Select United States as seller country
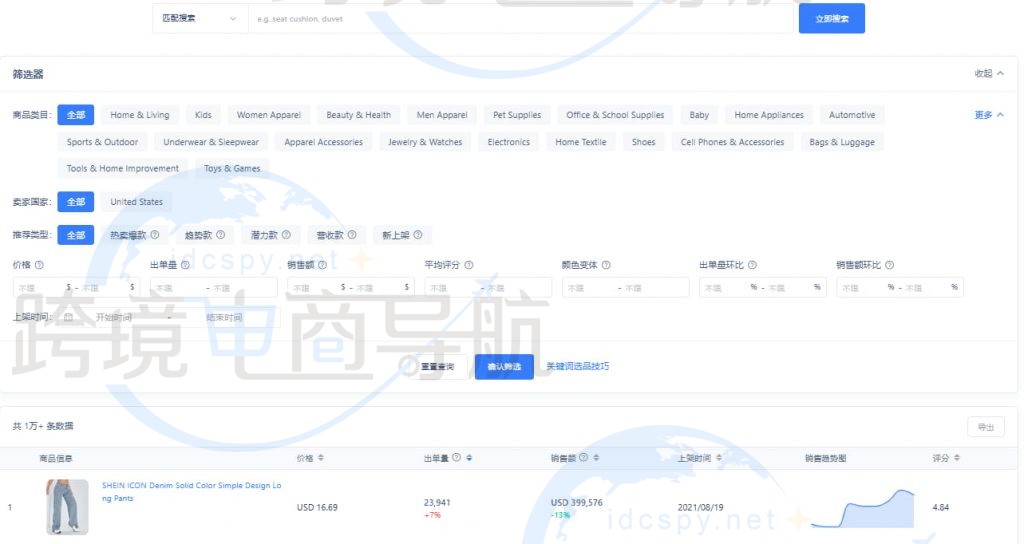 (x=136, y=202)
